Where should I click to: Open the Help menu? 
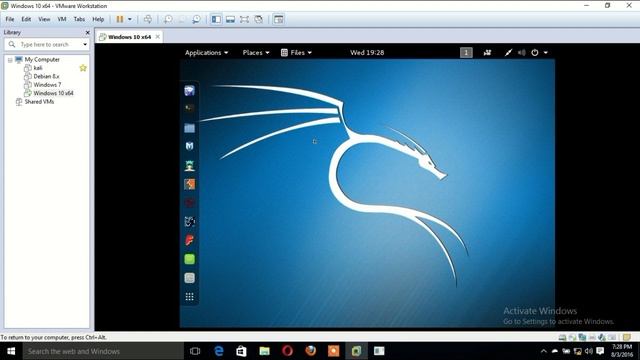98,19
